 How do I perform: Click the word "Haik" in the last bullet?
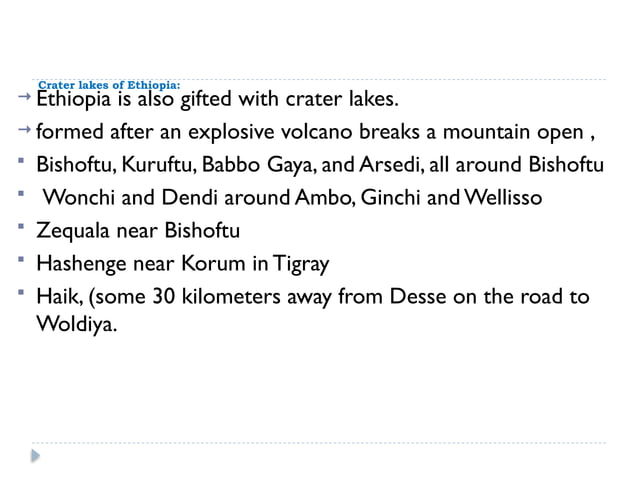(58, 298)
